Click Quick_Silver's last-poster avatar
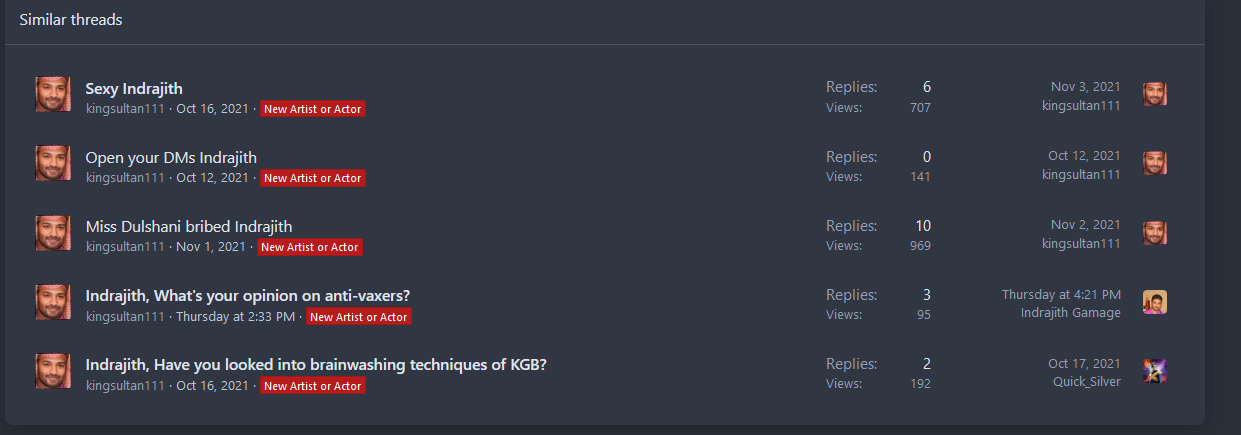Screen dimensions: 1241x435 [x=1155, y=371]
